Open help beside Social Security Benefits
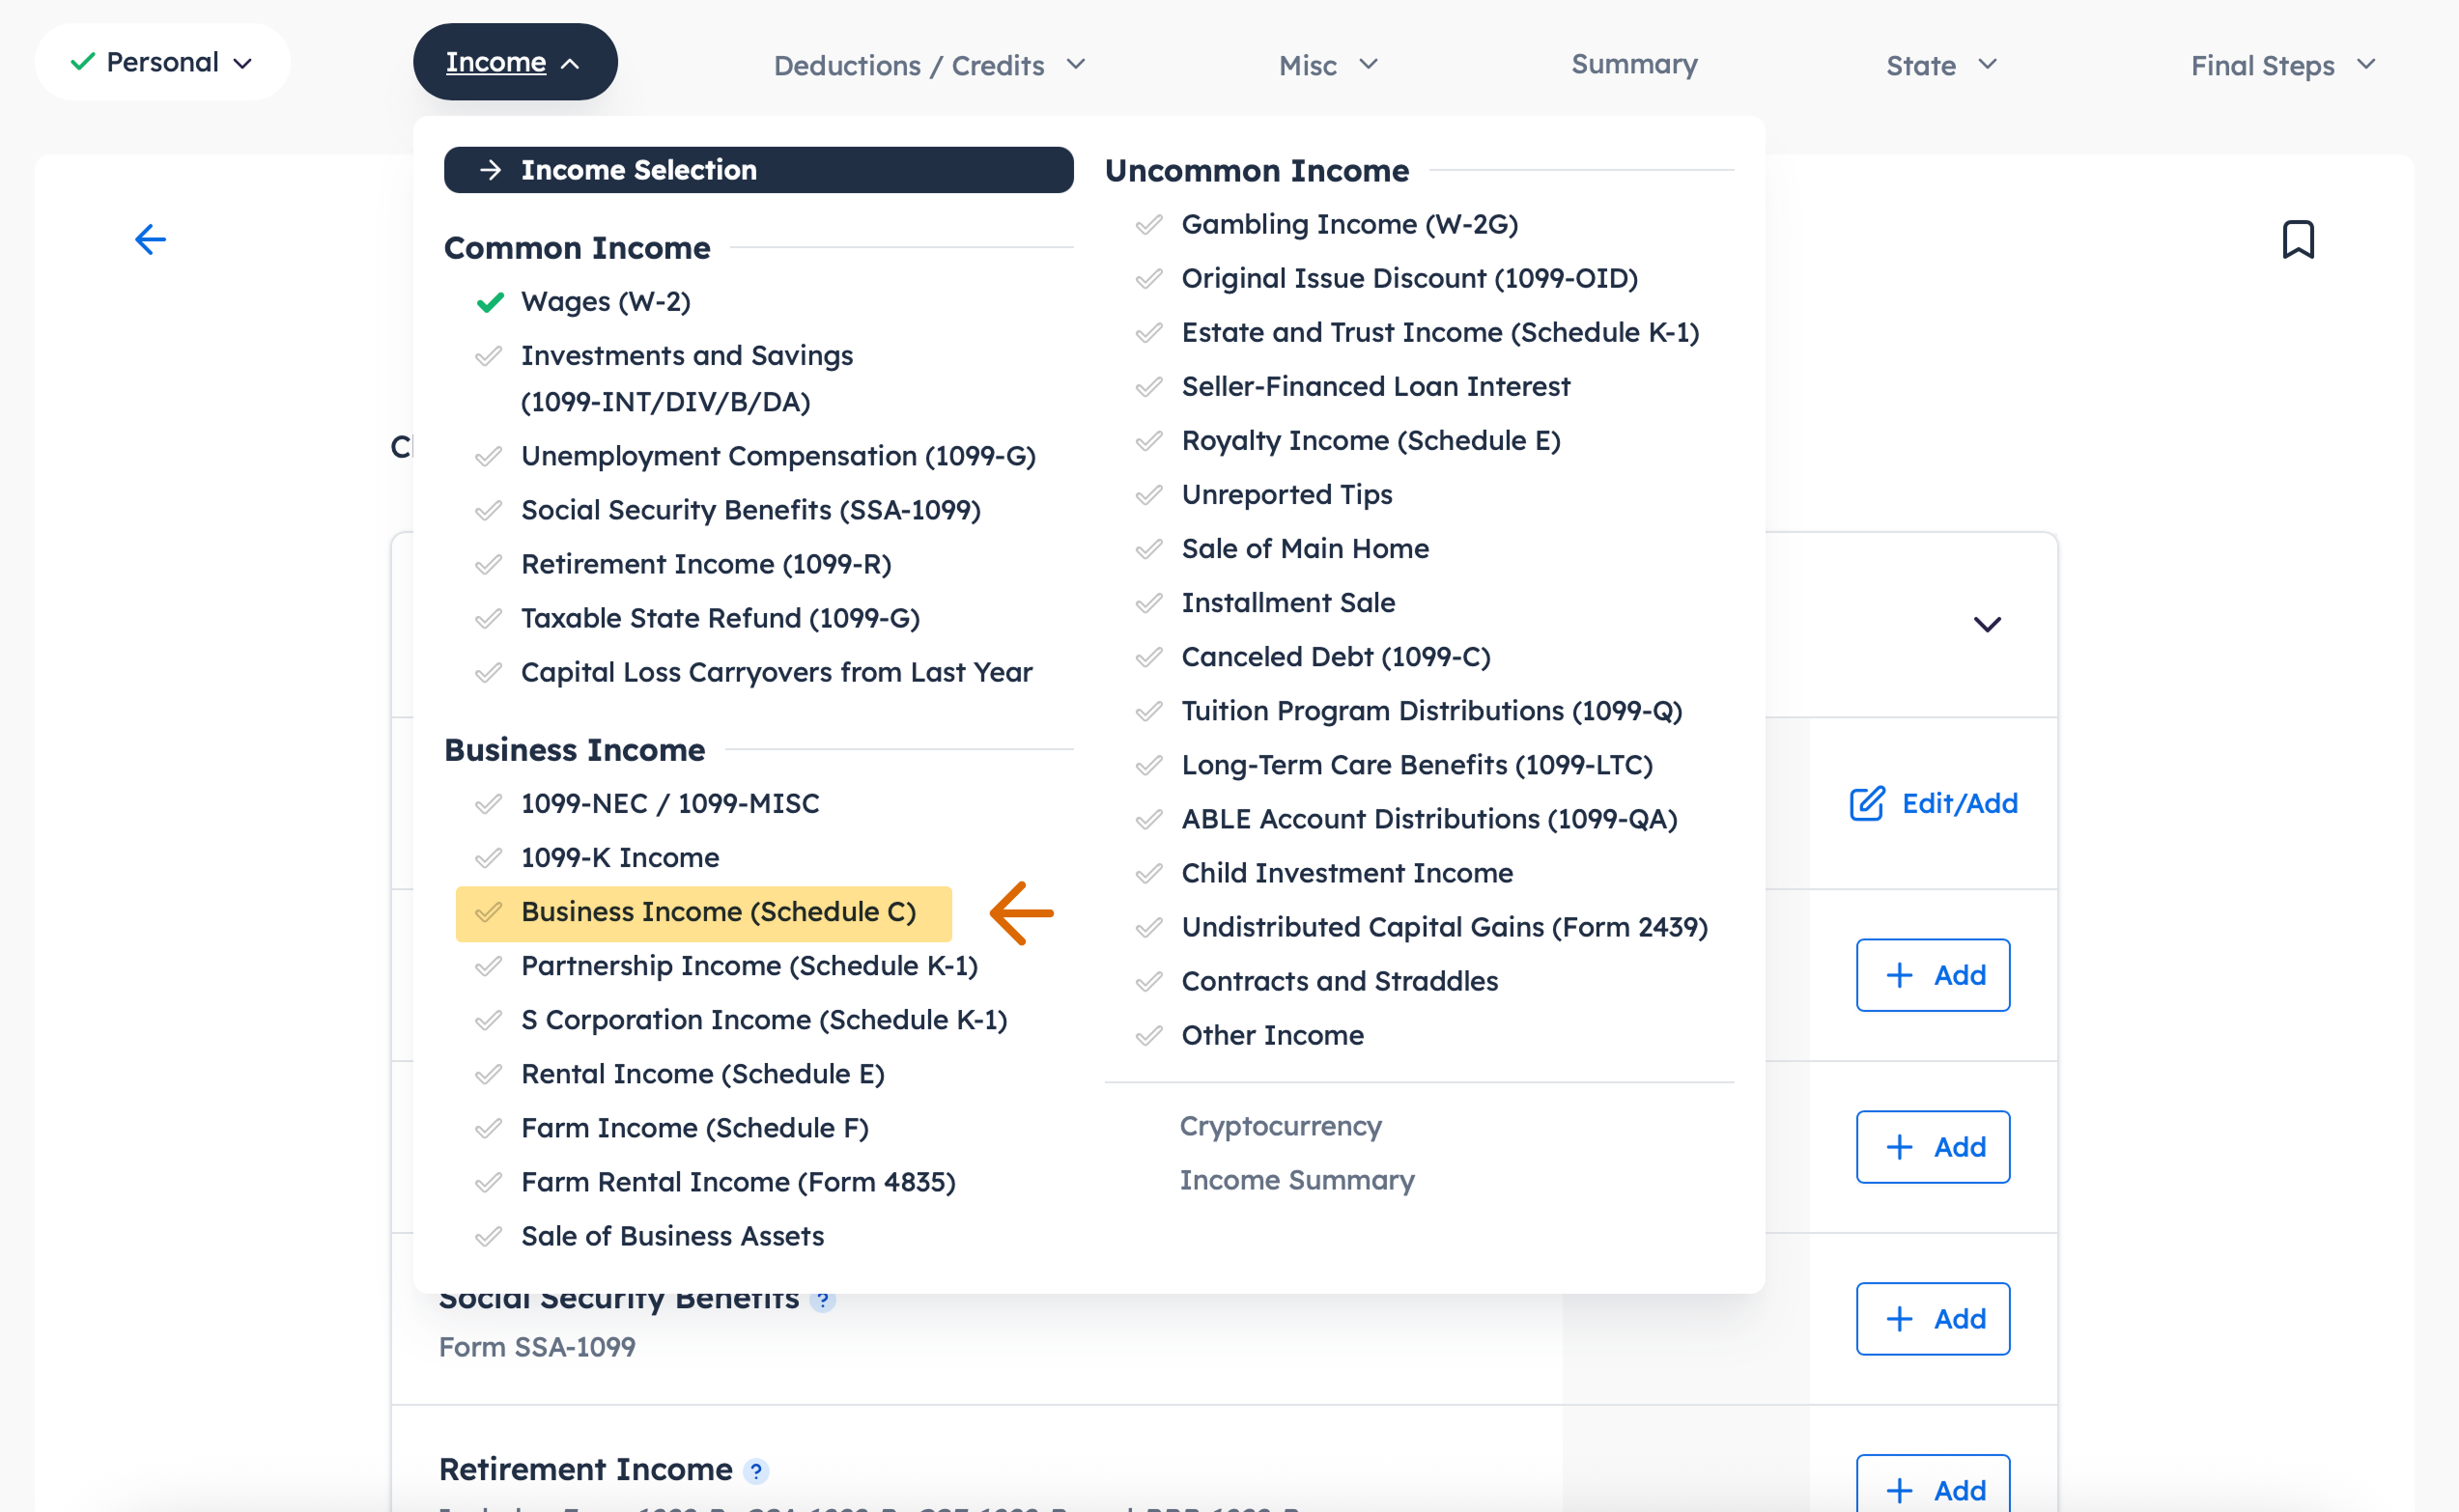The width and height of the screenshot is (2459, 1512). 823,1300
